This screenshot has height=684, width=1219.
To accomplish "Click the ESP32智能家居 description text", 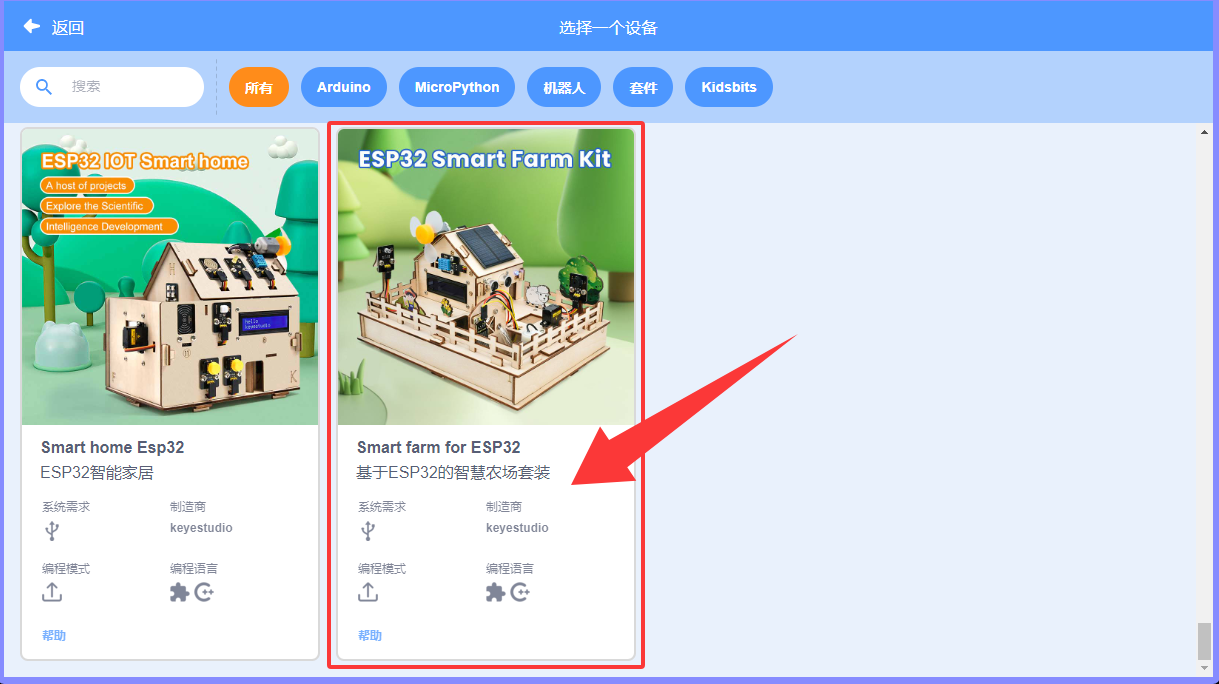I will [97, 472].
